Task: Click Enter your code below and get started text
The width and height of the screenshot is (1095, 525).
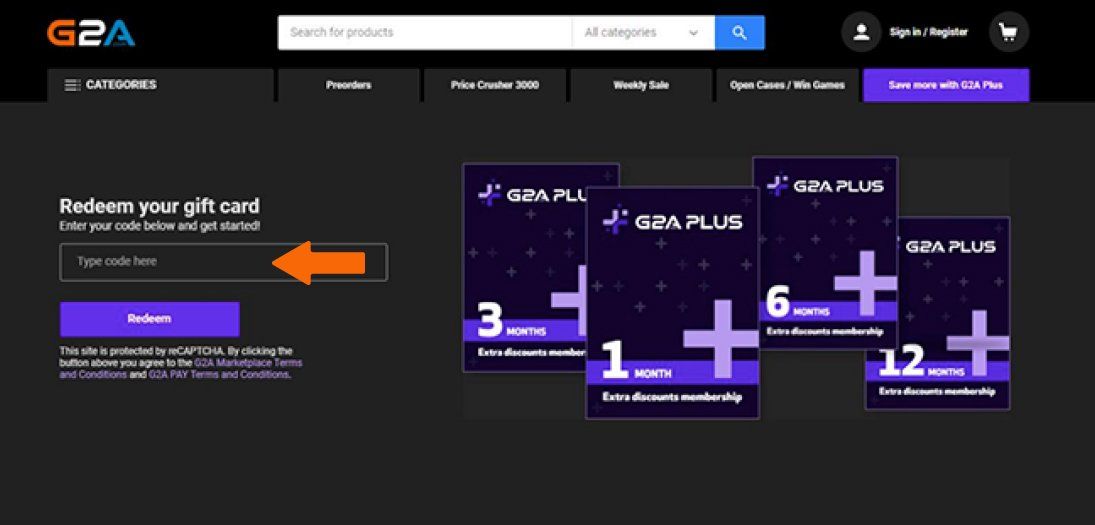Action: click(x=159, y=226)
